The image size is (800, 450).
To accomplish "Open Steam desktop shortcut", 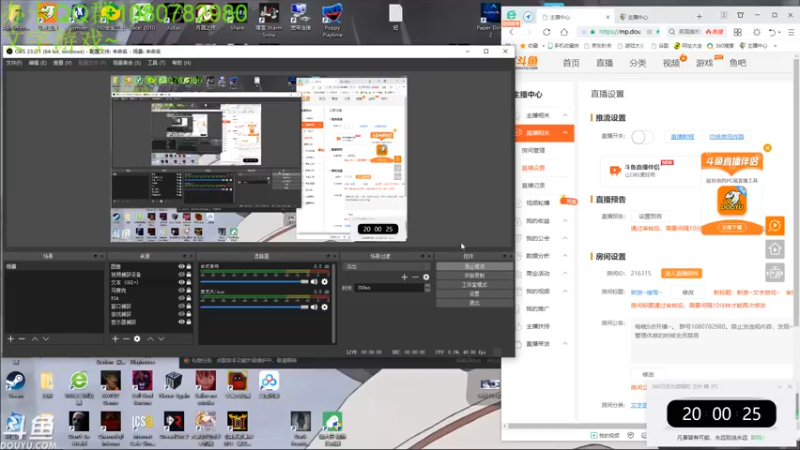I will pyautogui.click(x=15, y=385).
